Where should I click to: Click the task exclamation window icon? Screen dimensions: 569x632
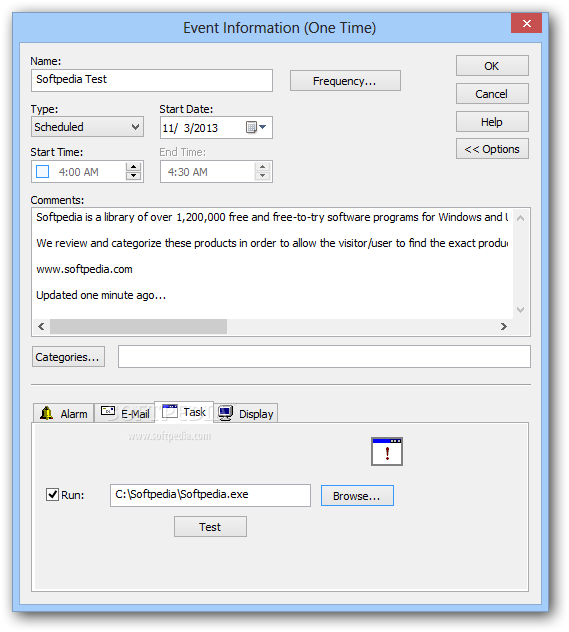(x=386, y=451)
